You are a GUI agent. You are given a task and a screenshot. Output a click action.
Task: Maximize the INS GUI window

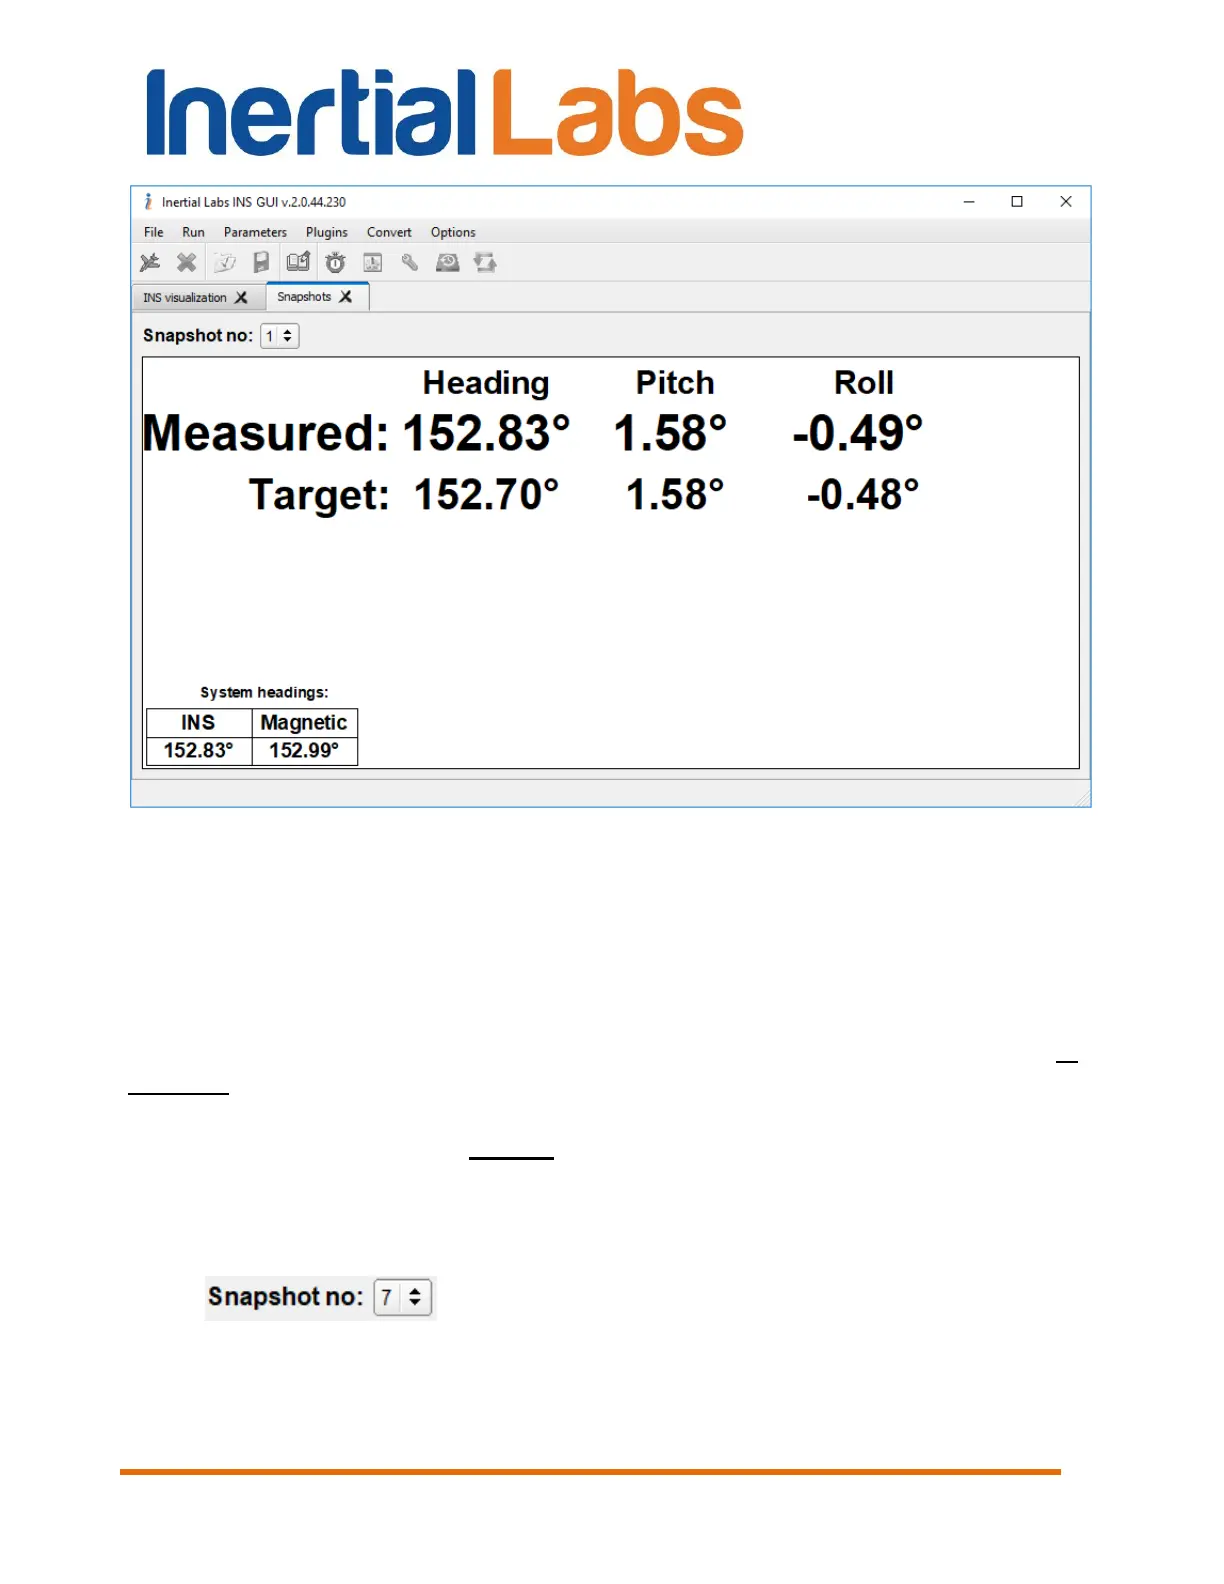[1017, 202]
